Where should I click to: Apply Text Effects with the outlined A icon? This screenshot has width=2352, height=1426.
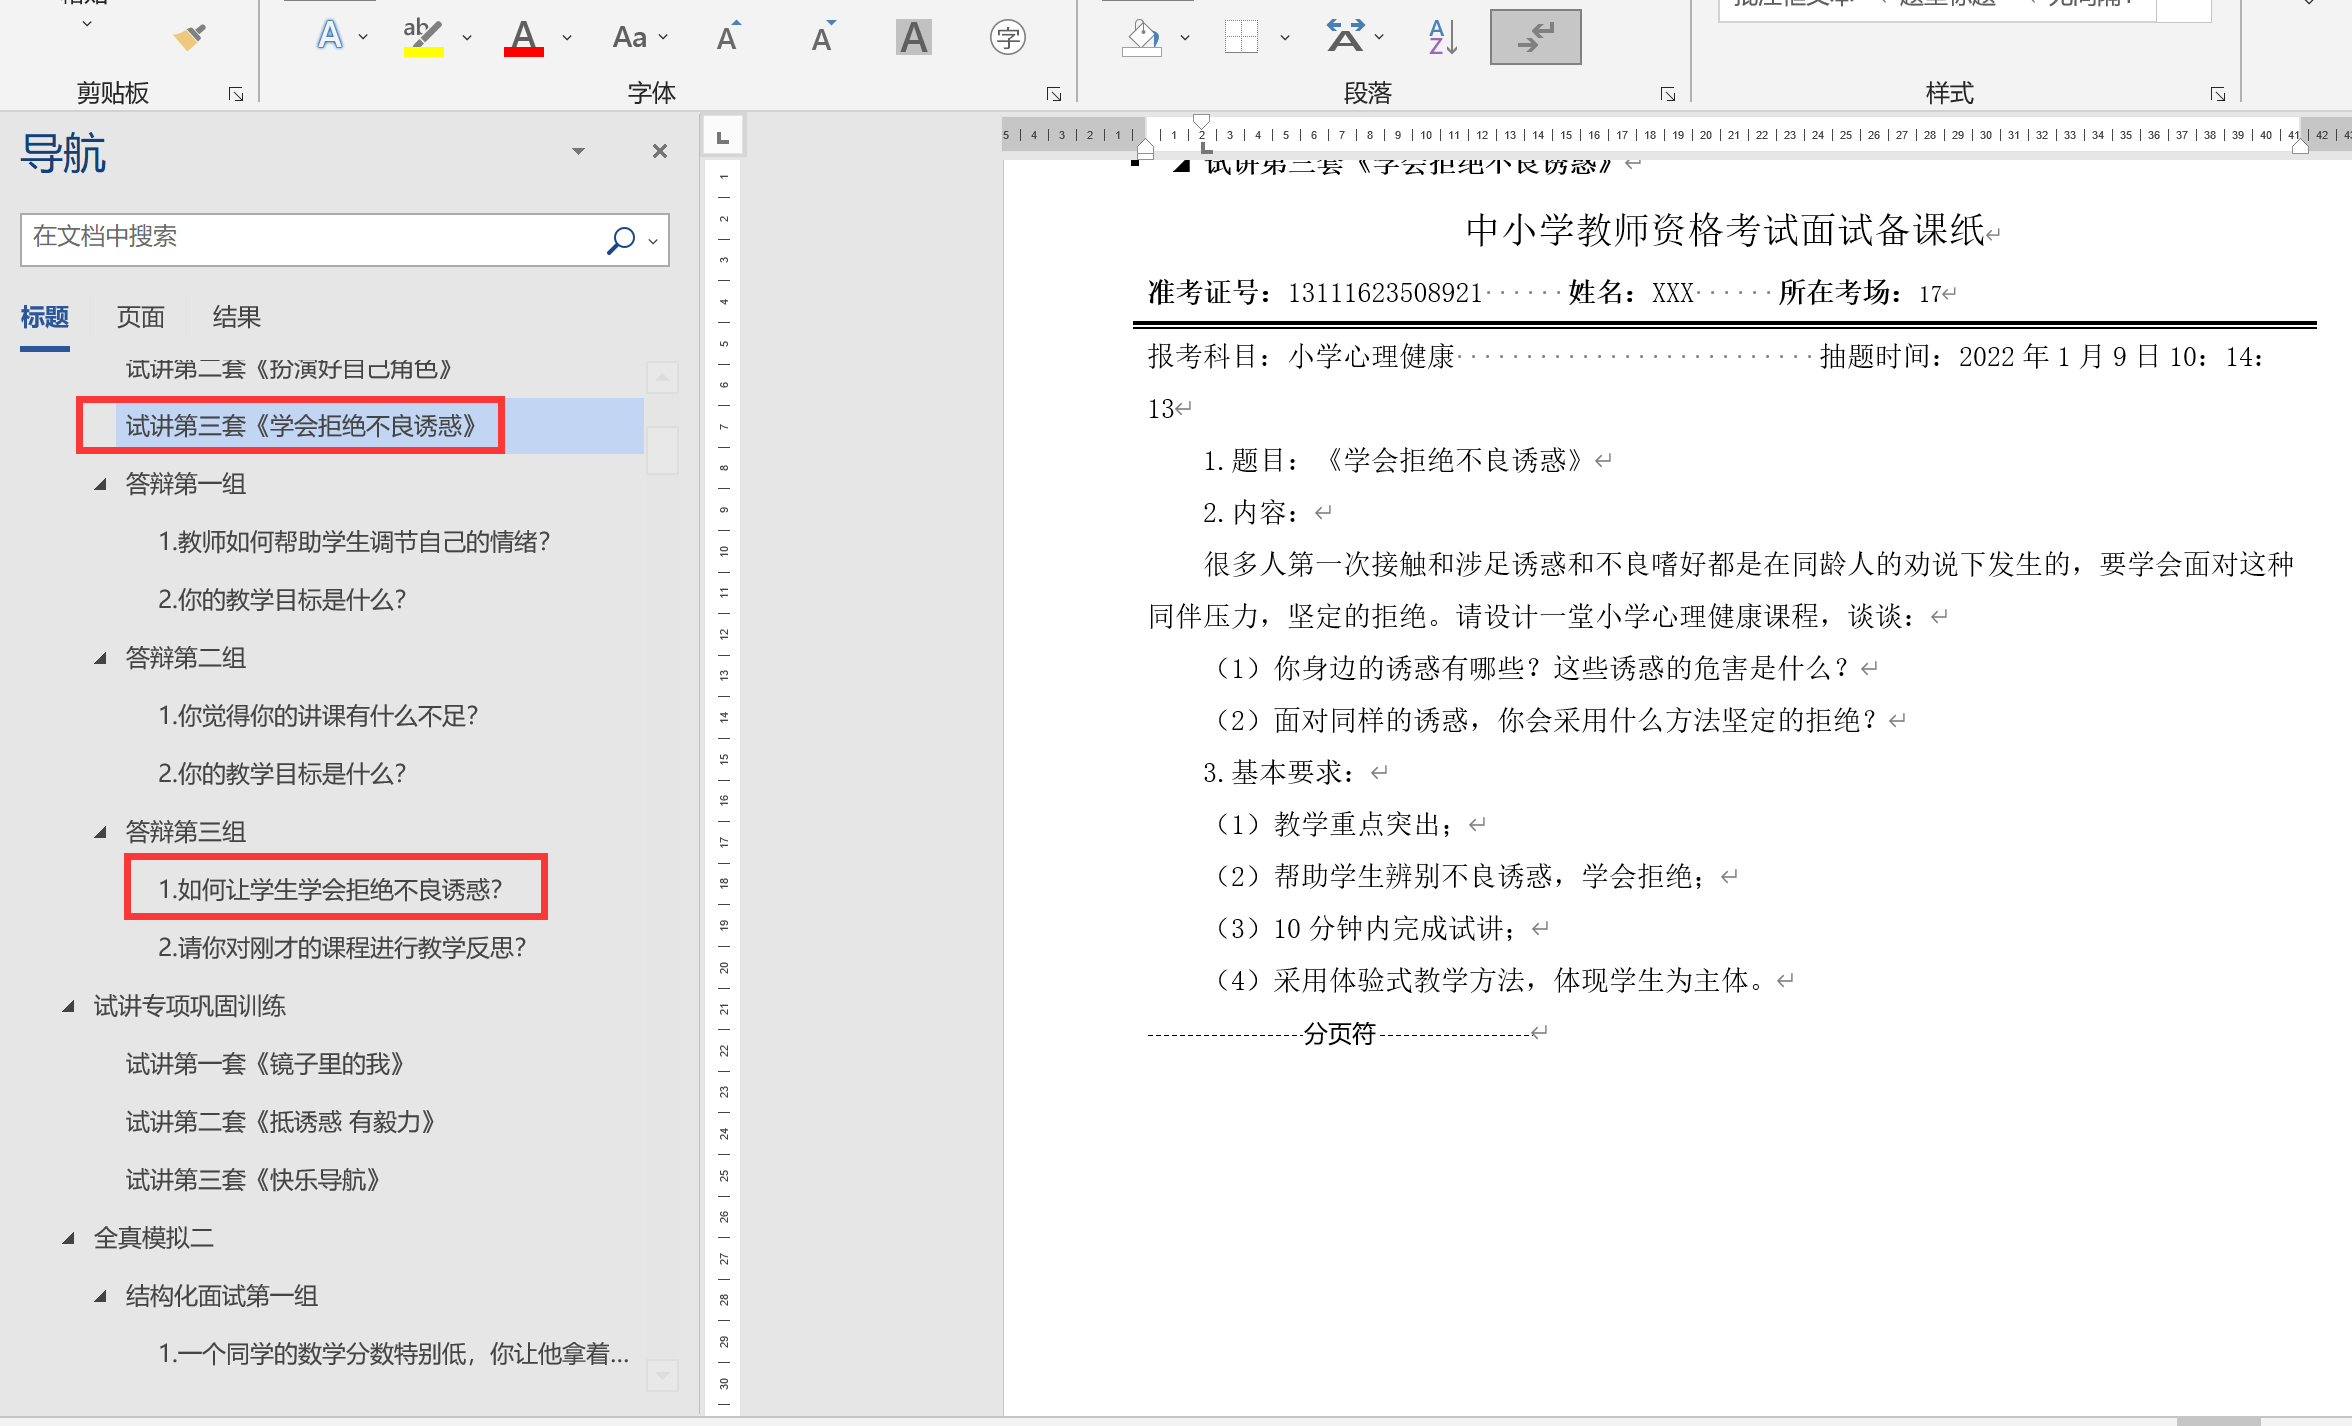point(329,37)
